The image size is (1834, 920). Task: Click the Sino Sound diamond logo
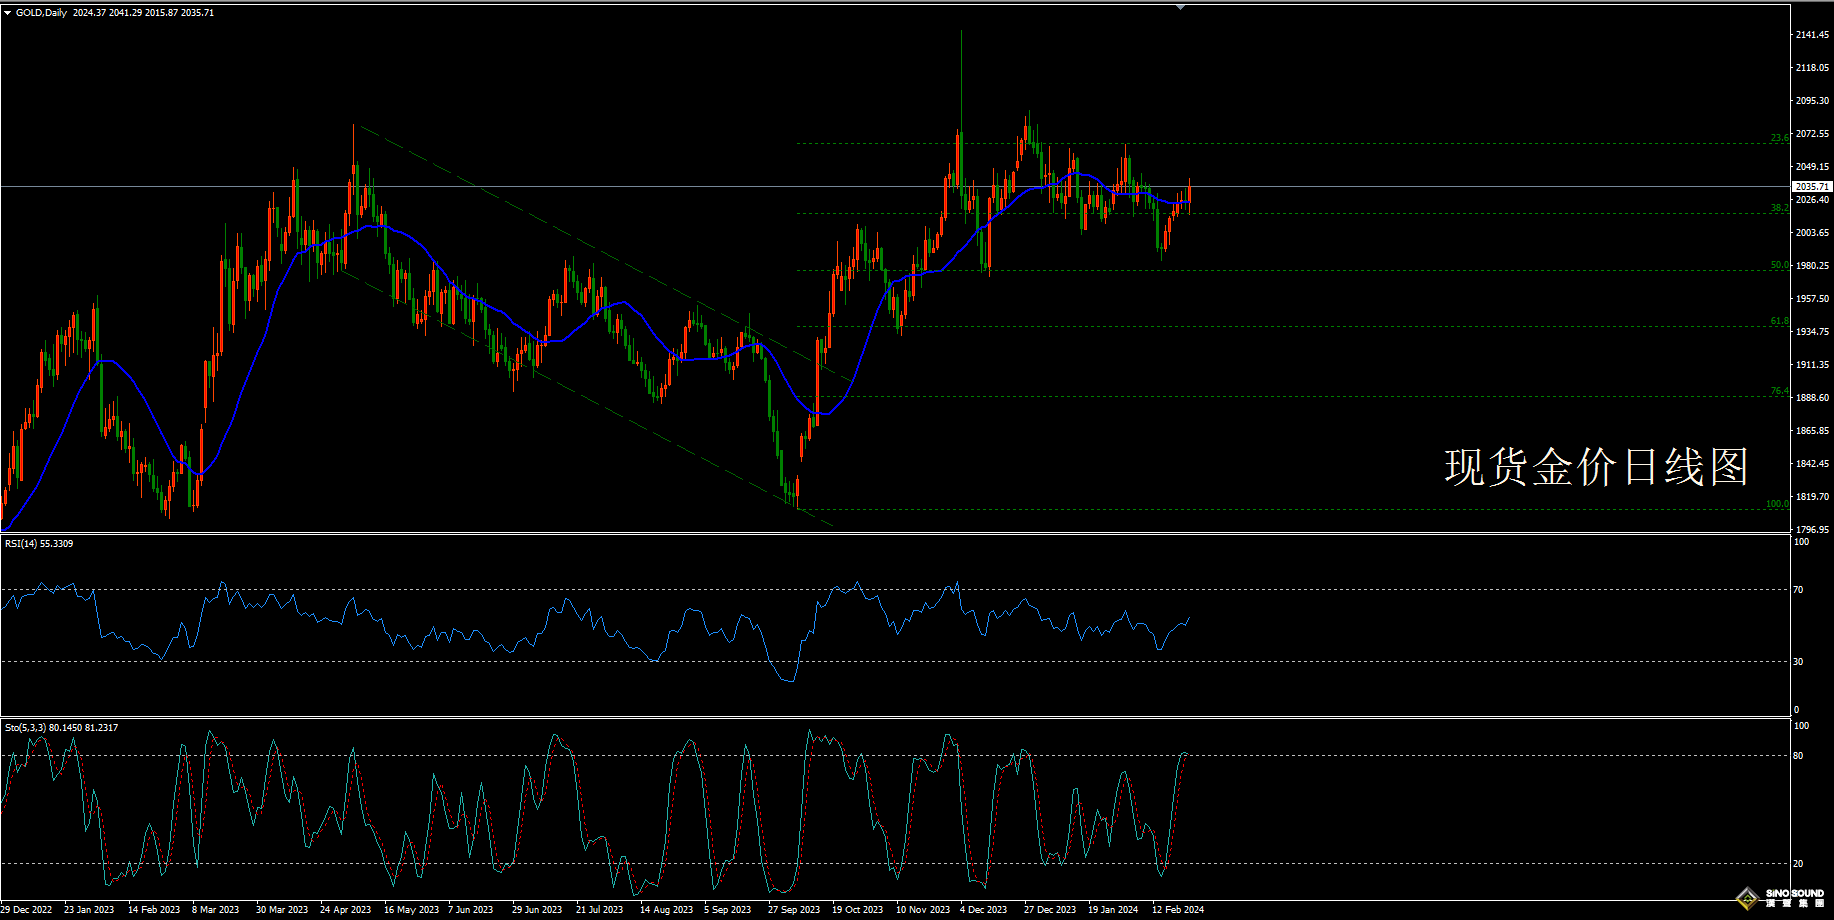pyautogui.click(x=1747, y=898)
